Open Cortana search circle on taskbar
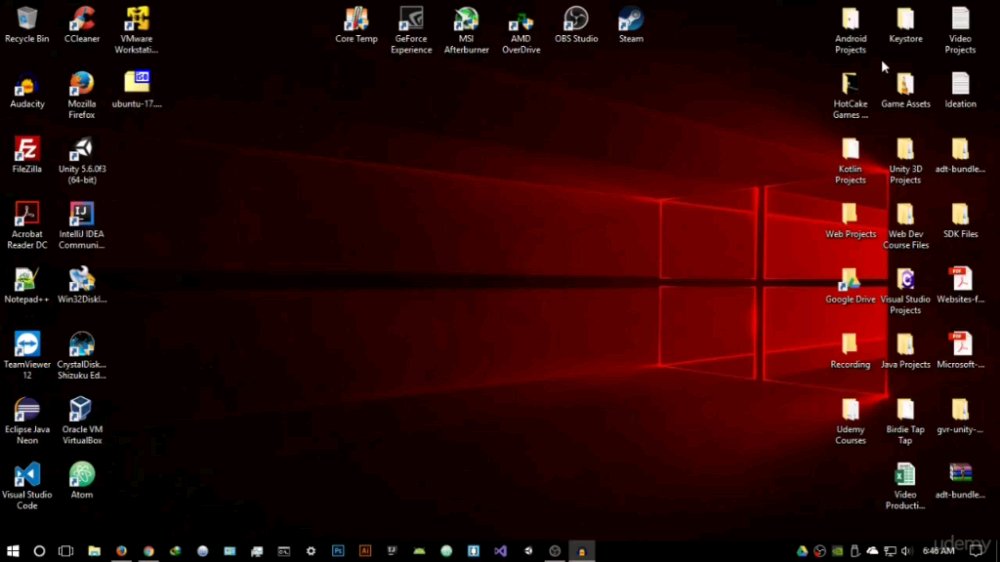This screenshot has width=1000, height=562. tap(39, 551)
